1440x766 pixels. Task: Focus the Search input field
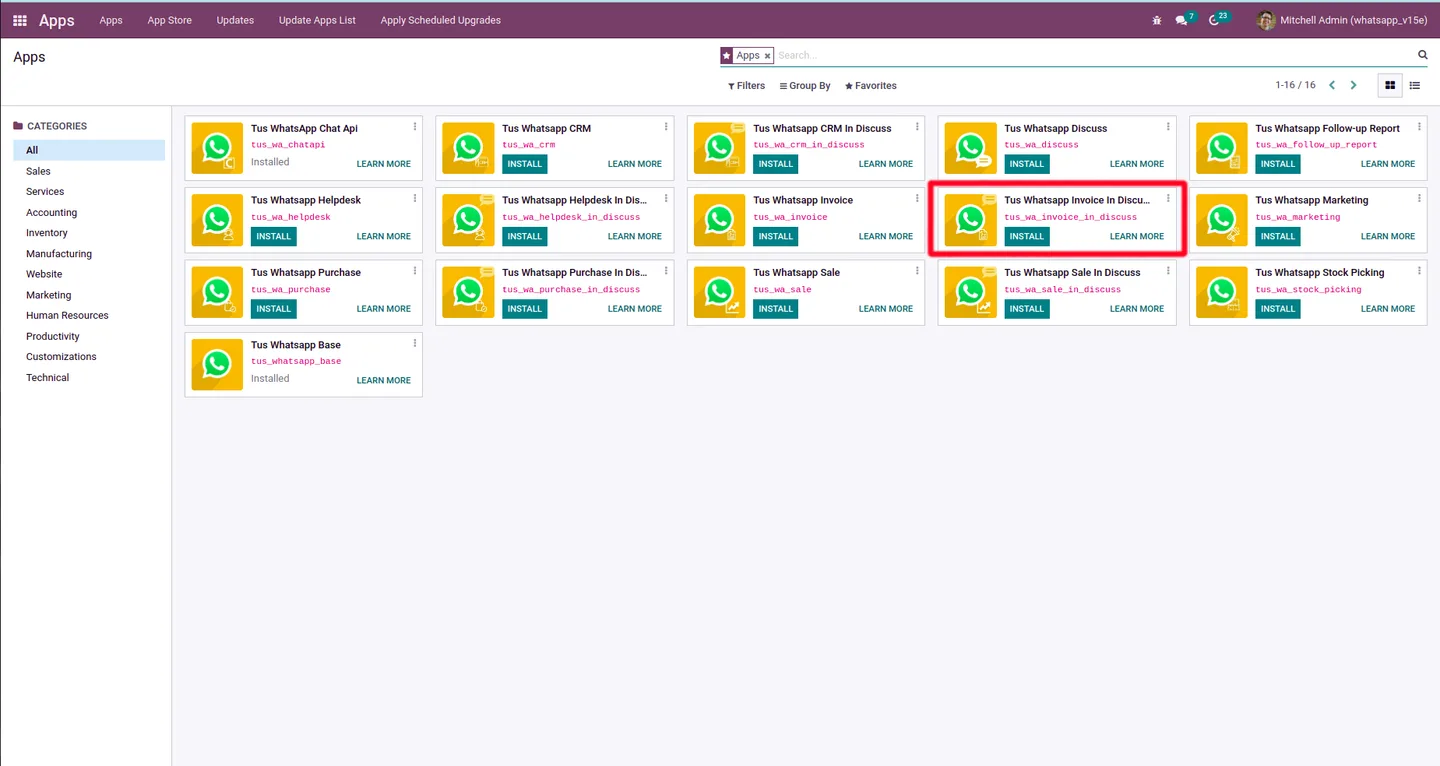tap(1095, 56)
